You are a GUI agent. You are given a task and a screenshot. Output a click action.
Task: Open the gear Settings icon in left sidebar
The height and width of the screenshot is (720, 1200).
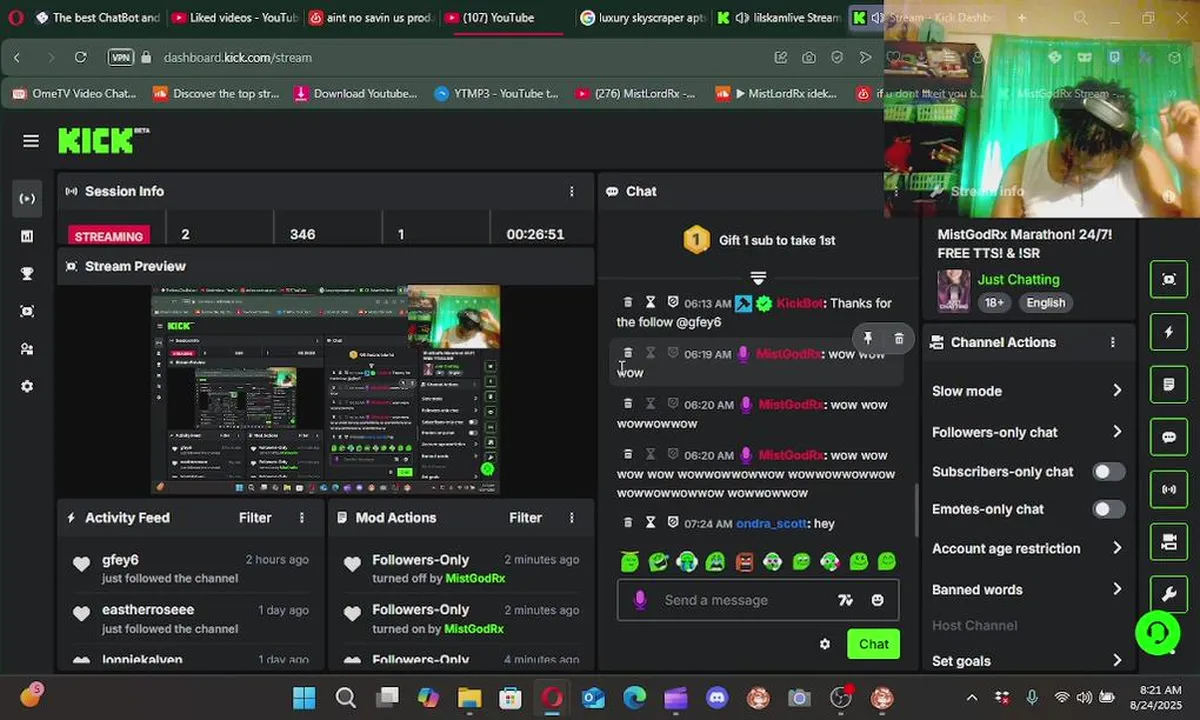coord(27,386)
